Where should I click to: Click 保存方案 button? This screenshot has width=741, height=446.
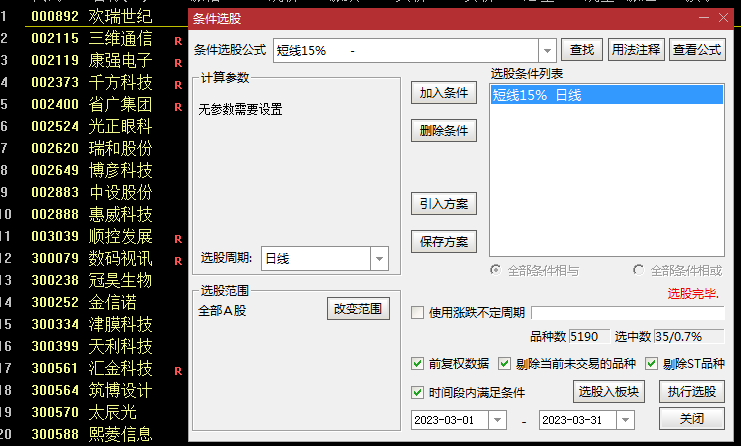click(444, 241)
